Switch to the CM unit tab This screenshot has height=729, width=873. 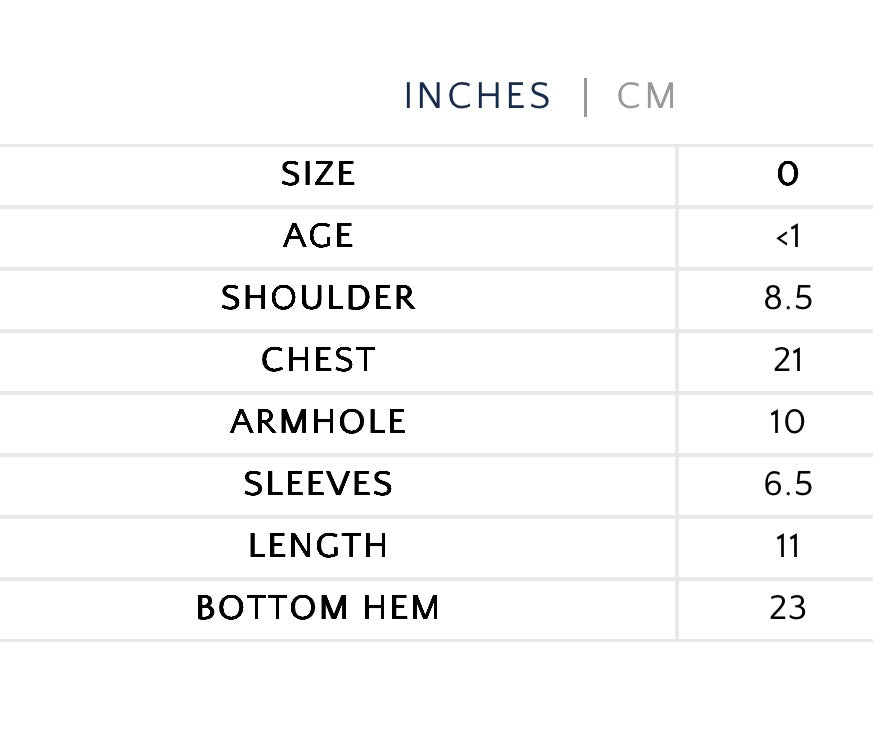pyautogui.click(x=647, y=96)
